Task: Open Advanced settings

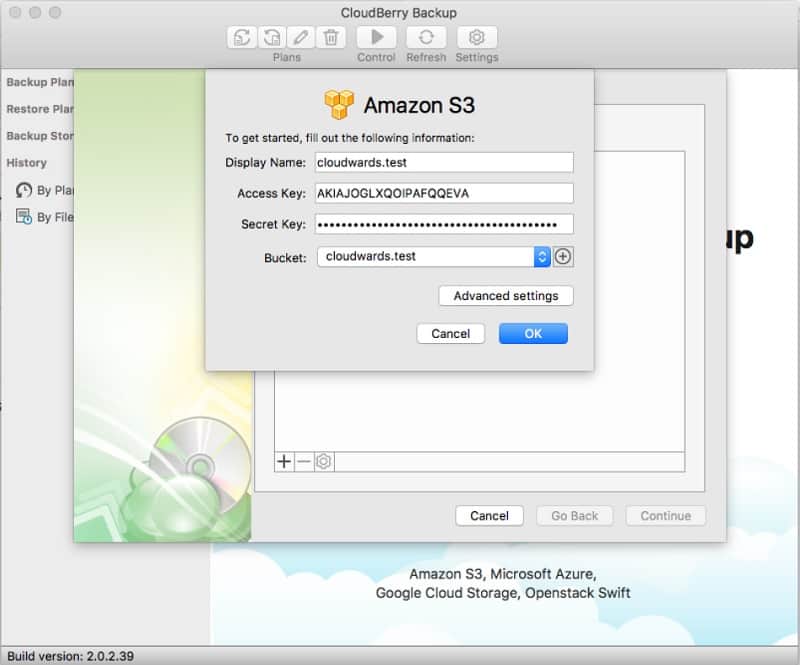Action: click(x=506, y=296)
